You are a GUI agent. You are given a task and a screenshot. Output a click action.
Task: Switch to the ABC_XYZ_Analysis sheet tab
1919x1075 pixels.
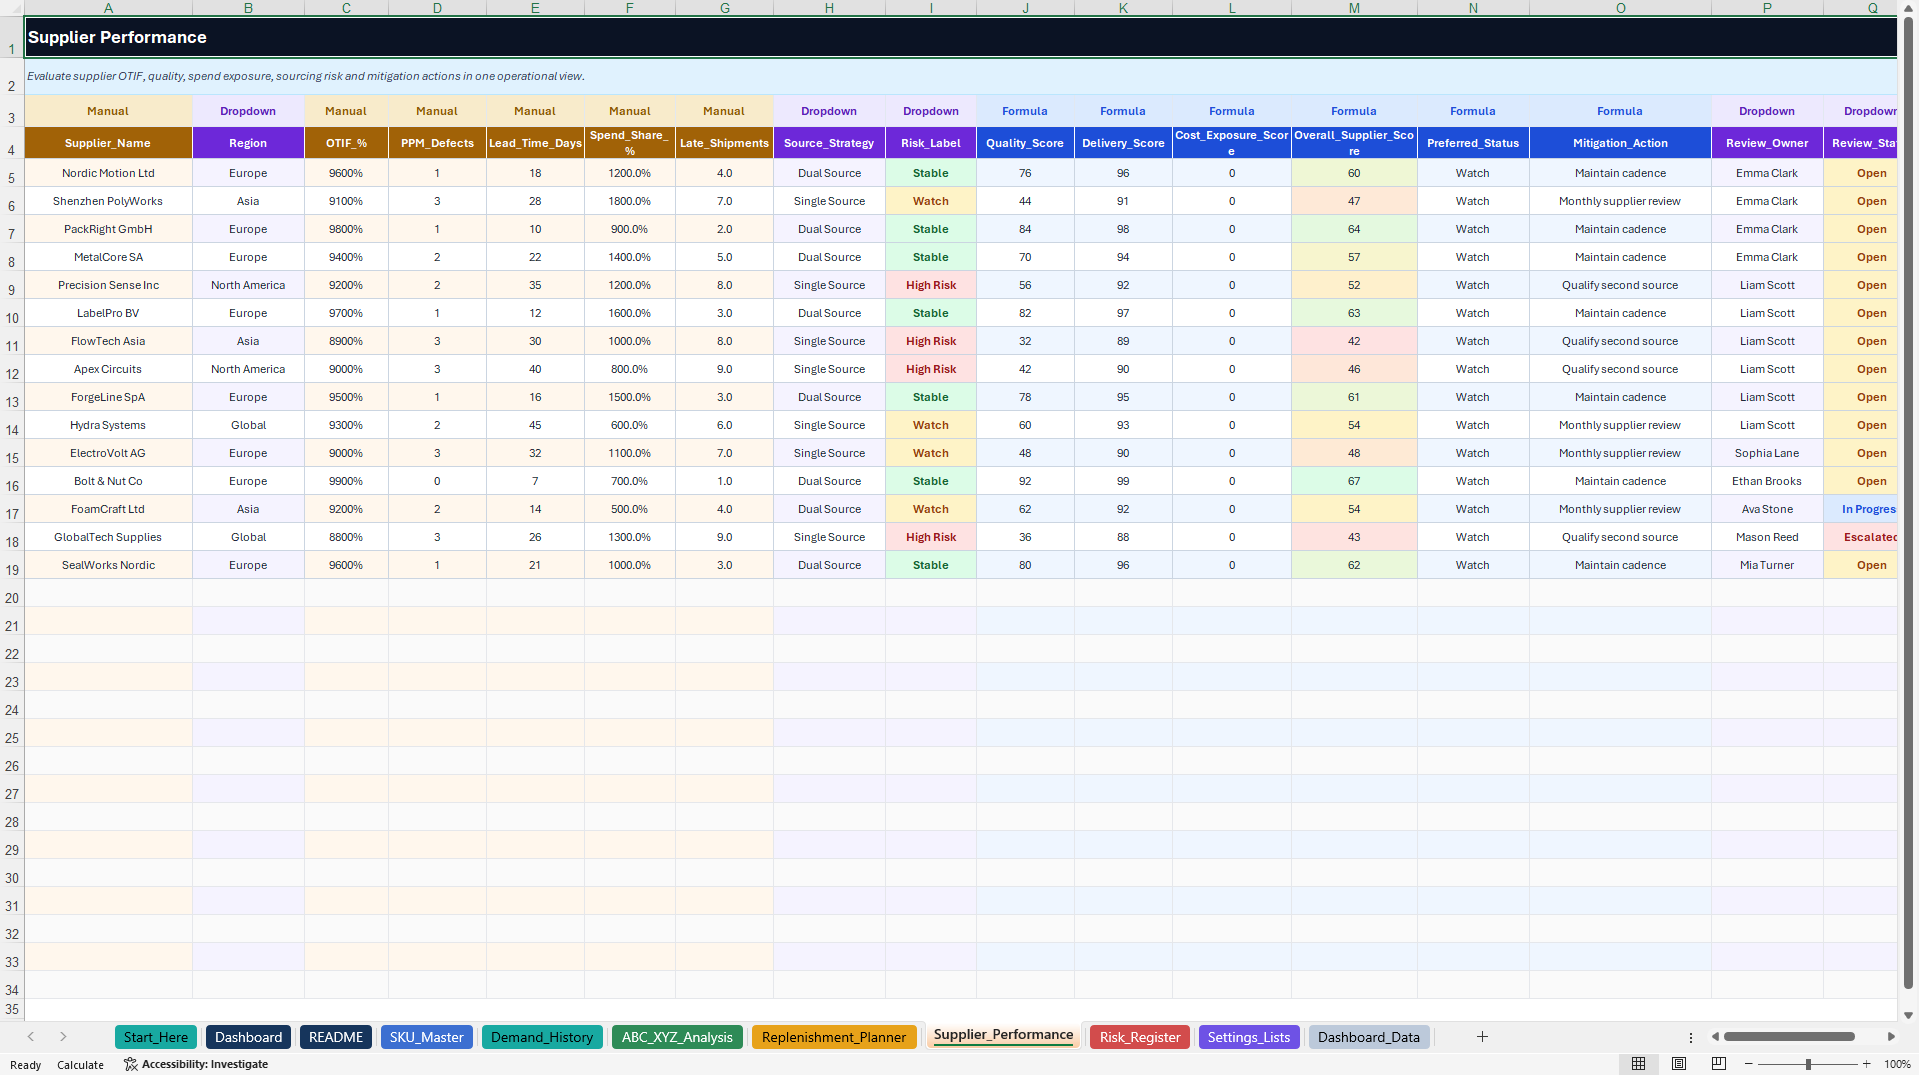point(677,1037)
